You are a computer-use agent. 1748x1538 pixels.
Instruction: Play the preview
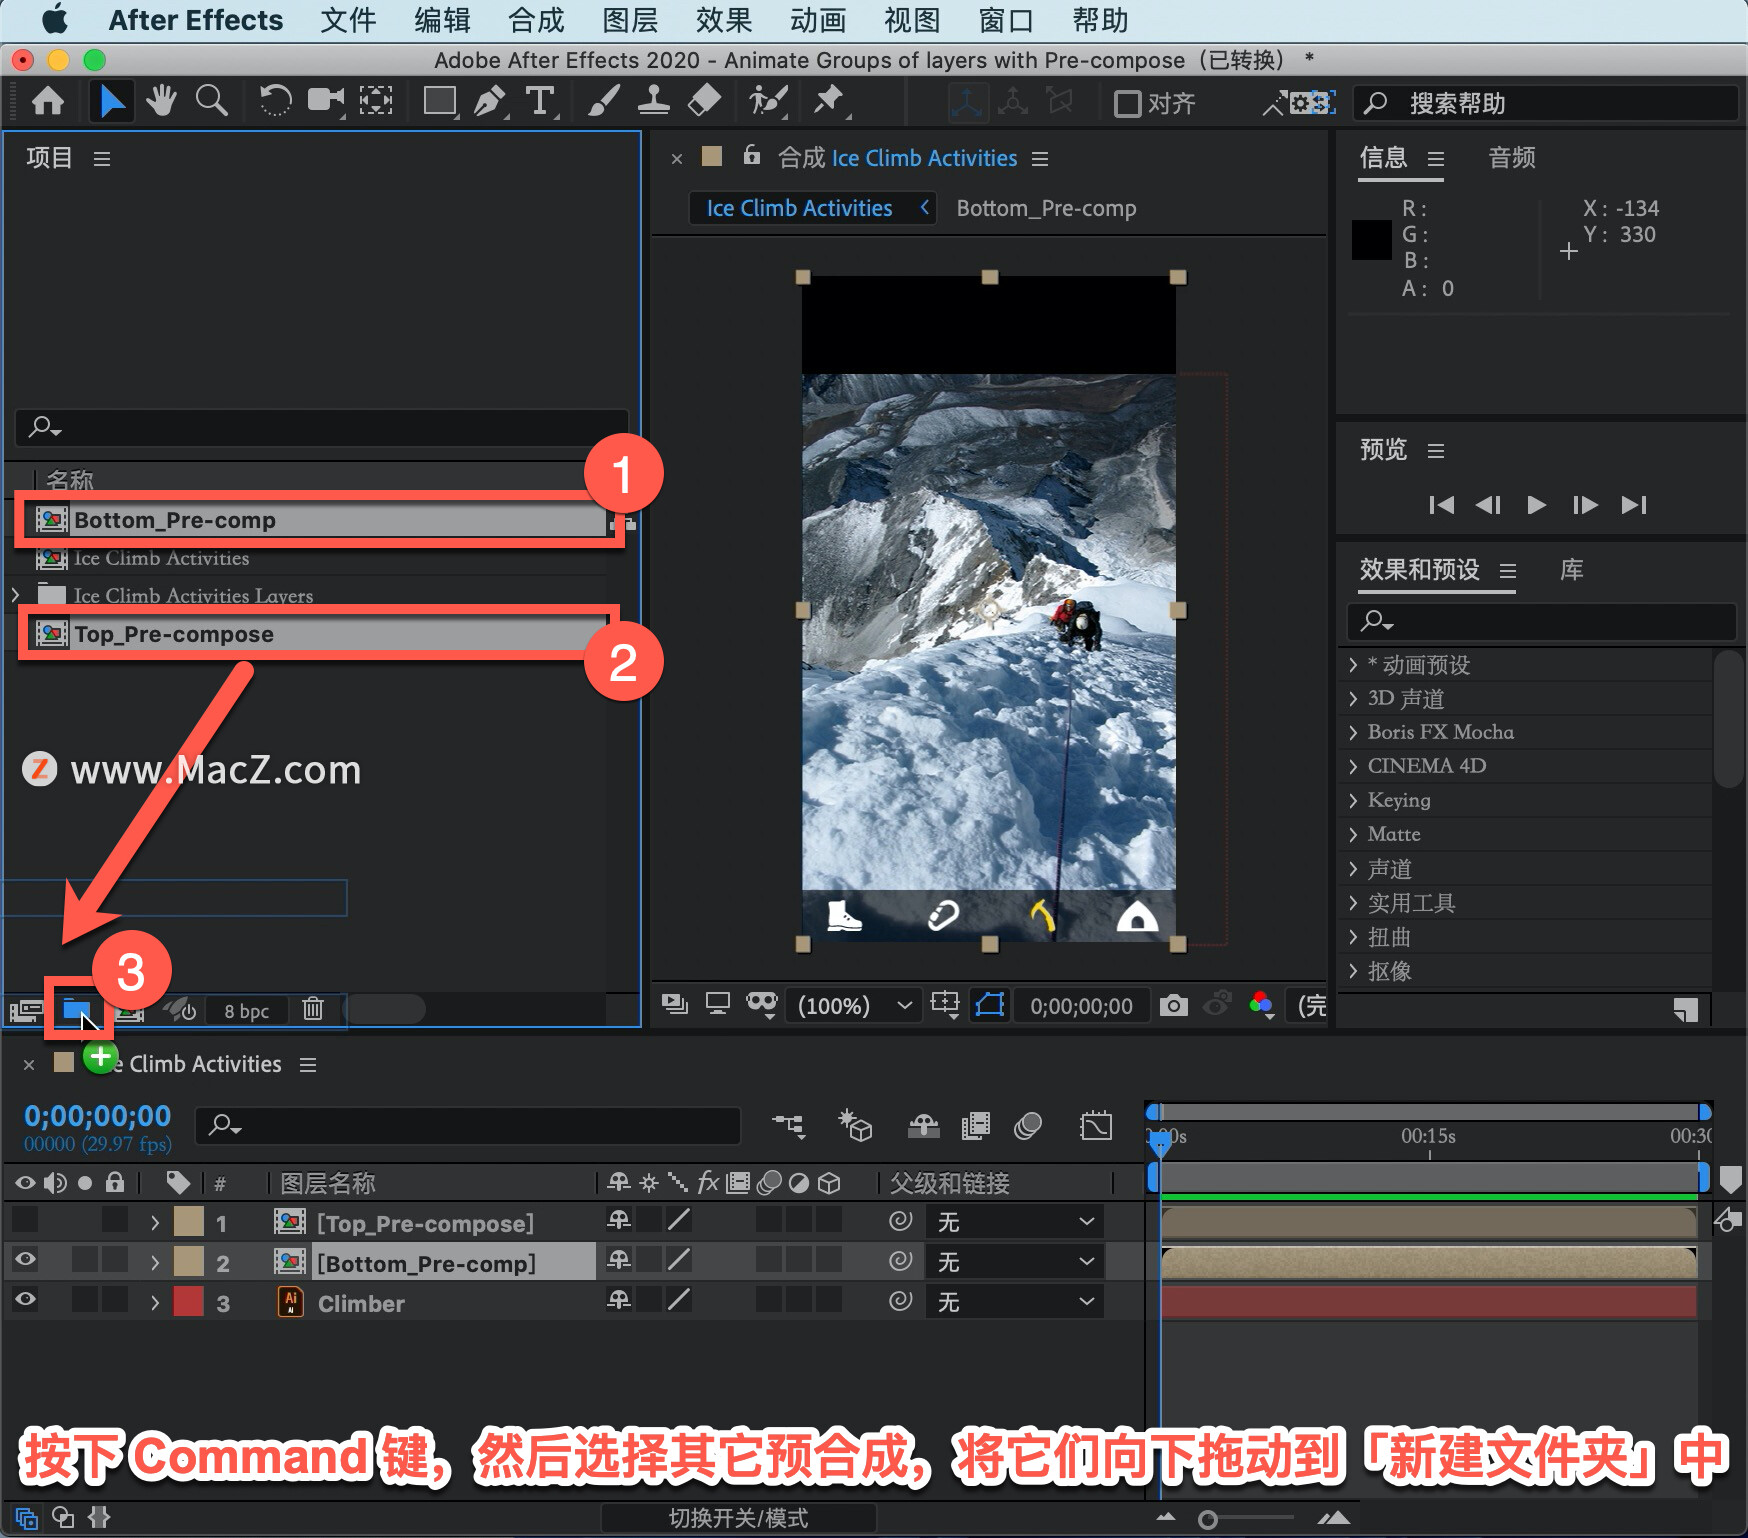[x=1536, y=505]
